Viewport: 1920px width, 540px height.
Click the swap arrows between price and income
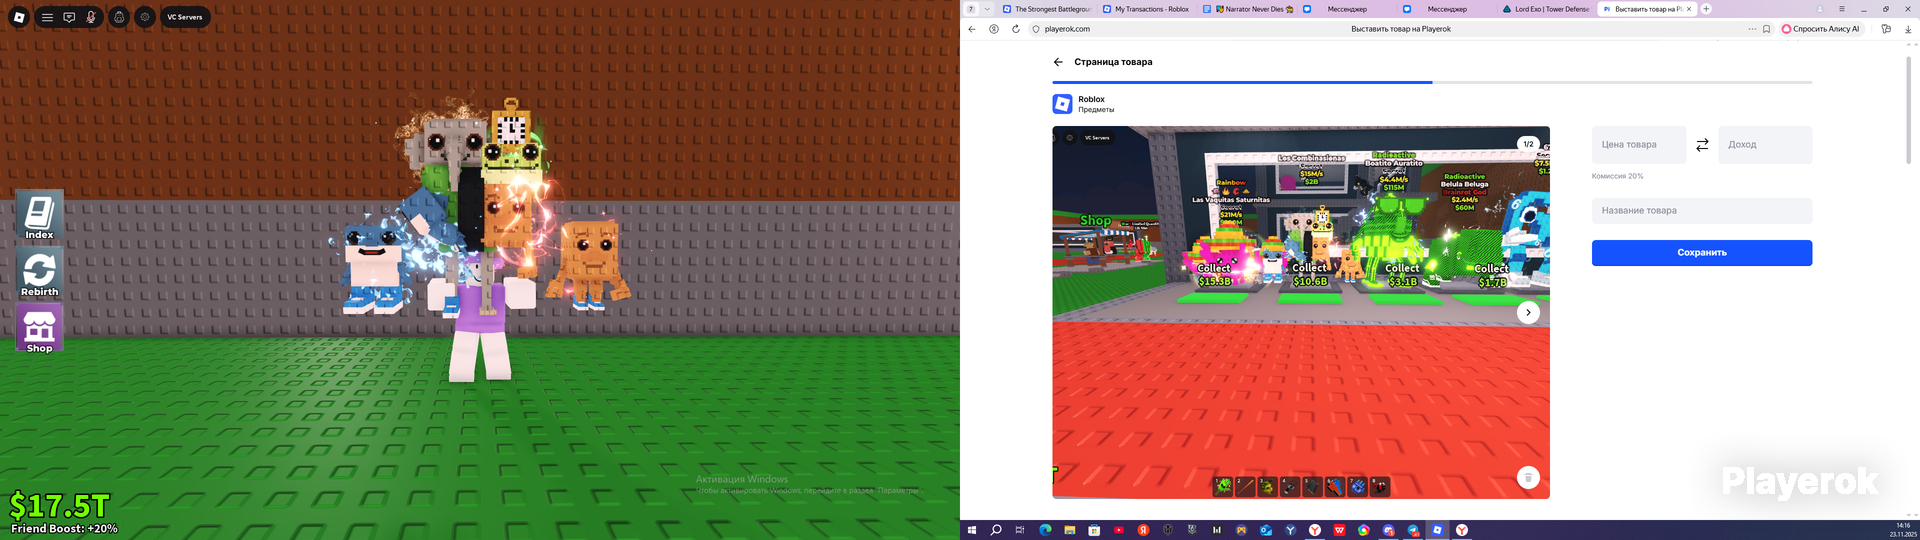tap(1702, 145)
